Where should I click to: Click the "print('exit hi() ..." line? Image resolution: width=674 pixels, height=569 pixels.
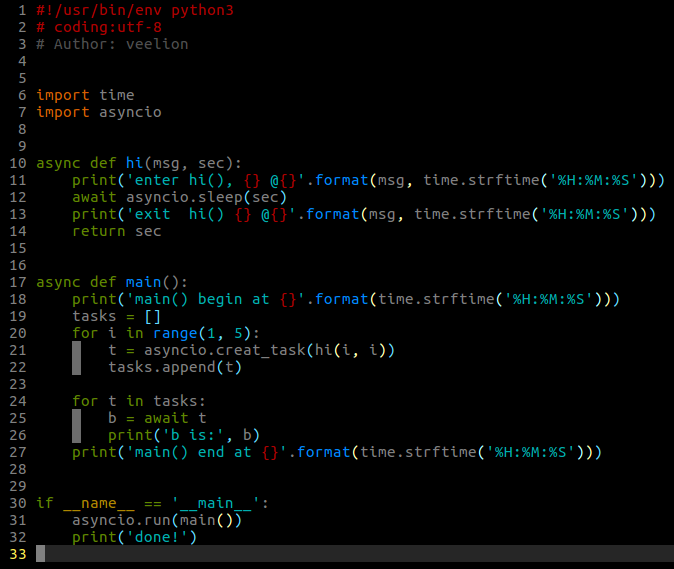(x=364, y=214)
